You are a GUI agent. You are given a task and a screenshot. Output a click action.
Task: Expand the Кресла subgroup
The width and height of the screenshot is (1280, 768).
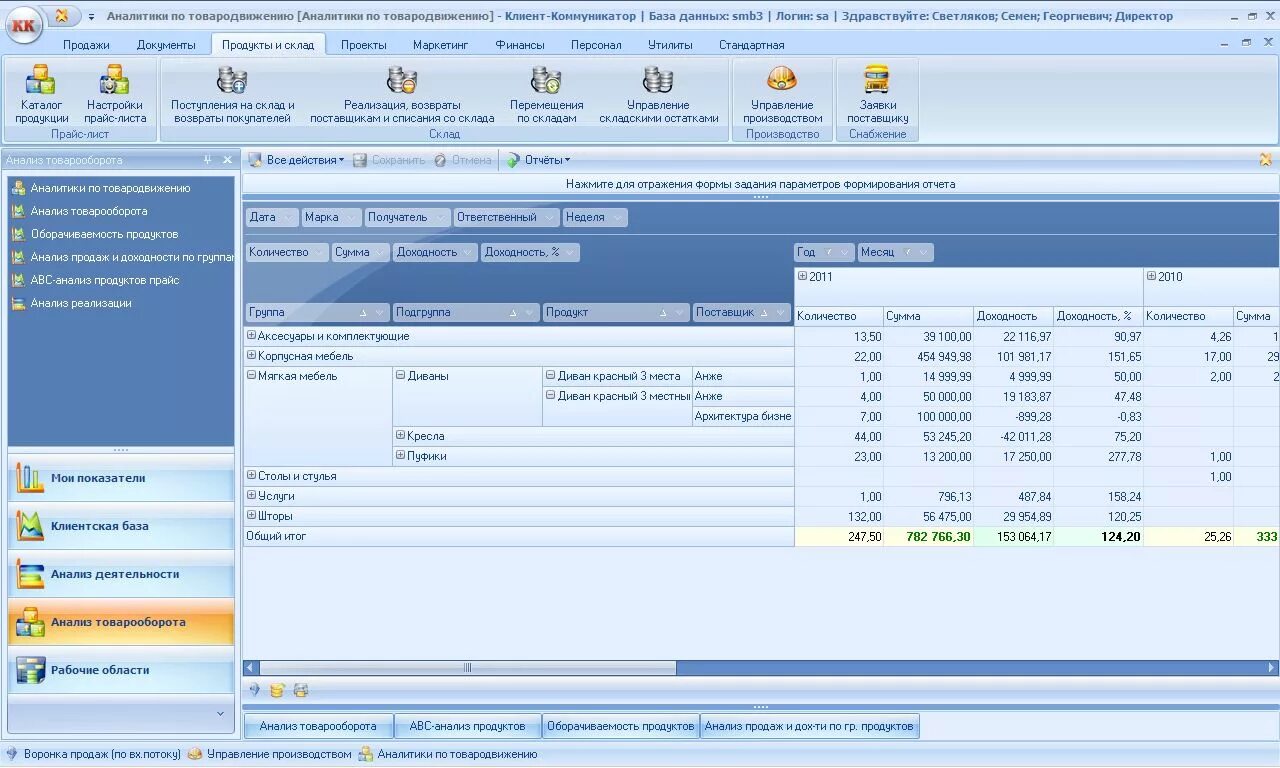click(400, 436)
